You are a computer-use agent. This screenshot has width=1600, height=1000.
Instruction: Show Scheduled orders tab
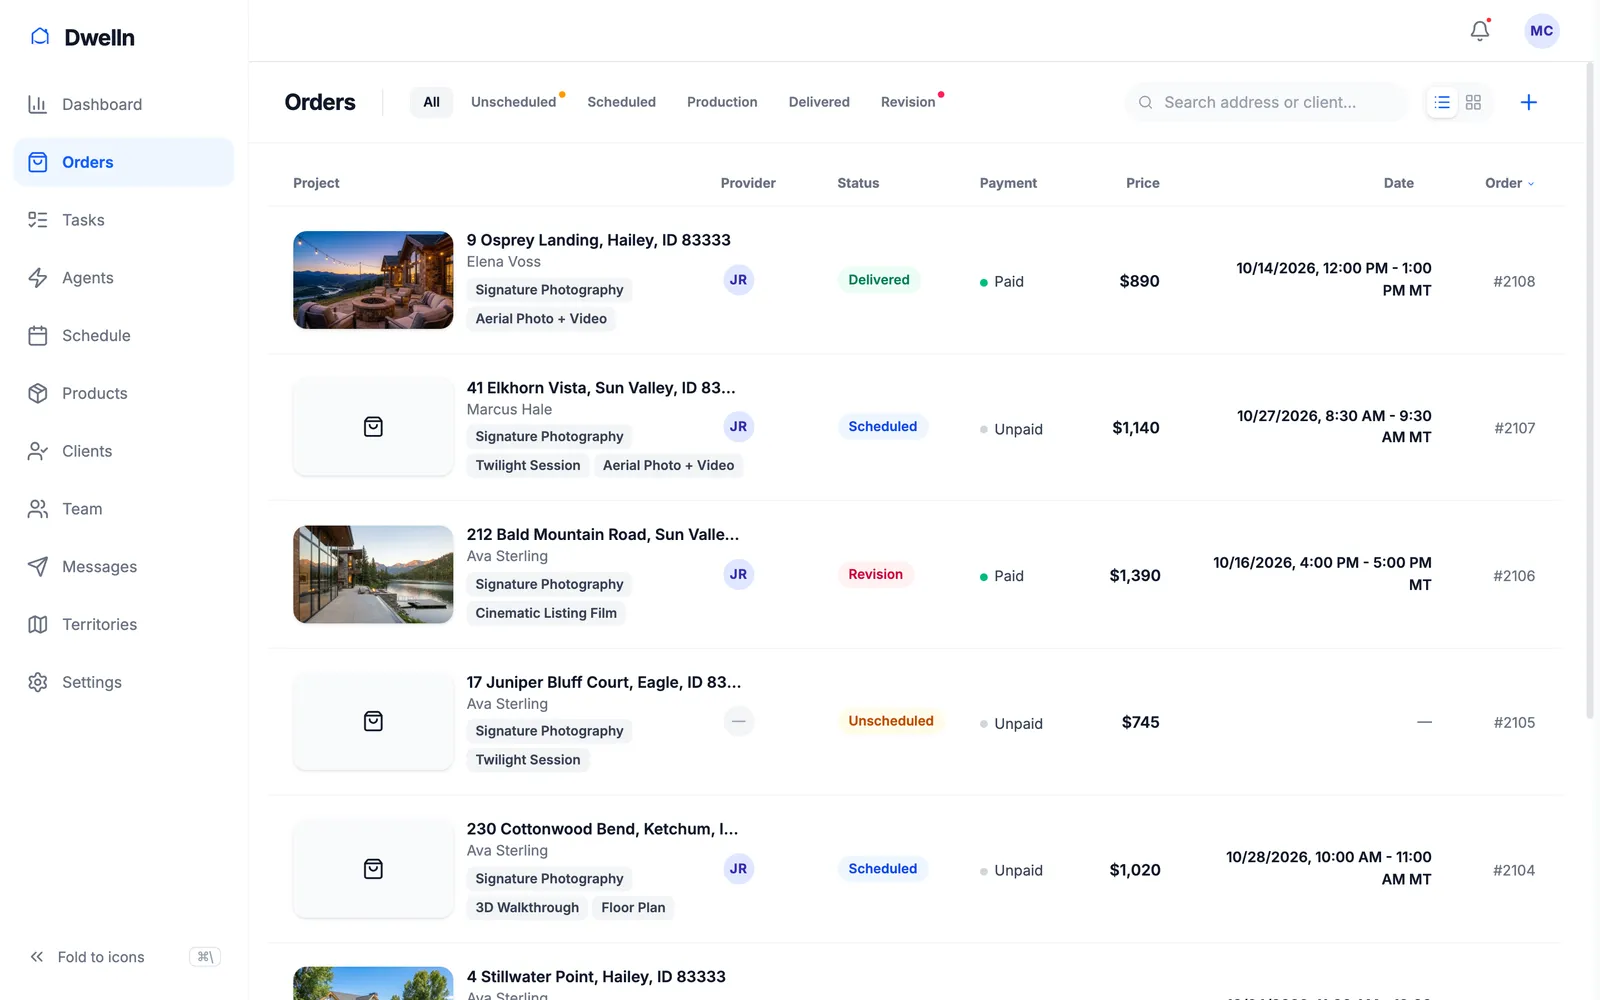tap(621, 102)
